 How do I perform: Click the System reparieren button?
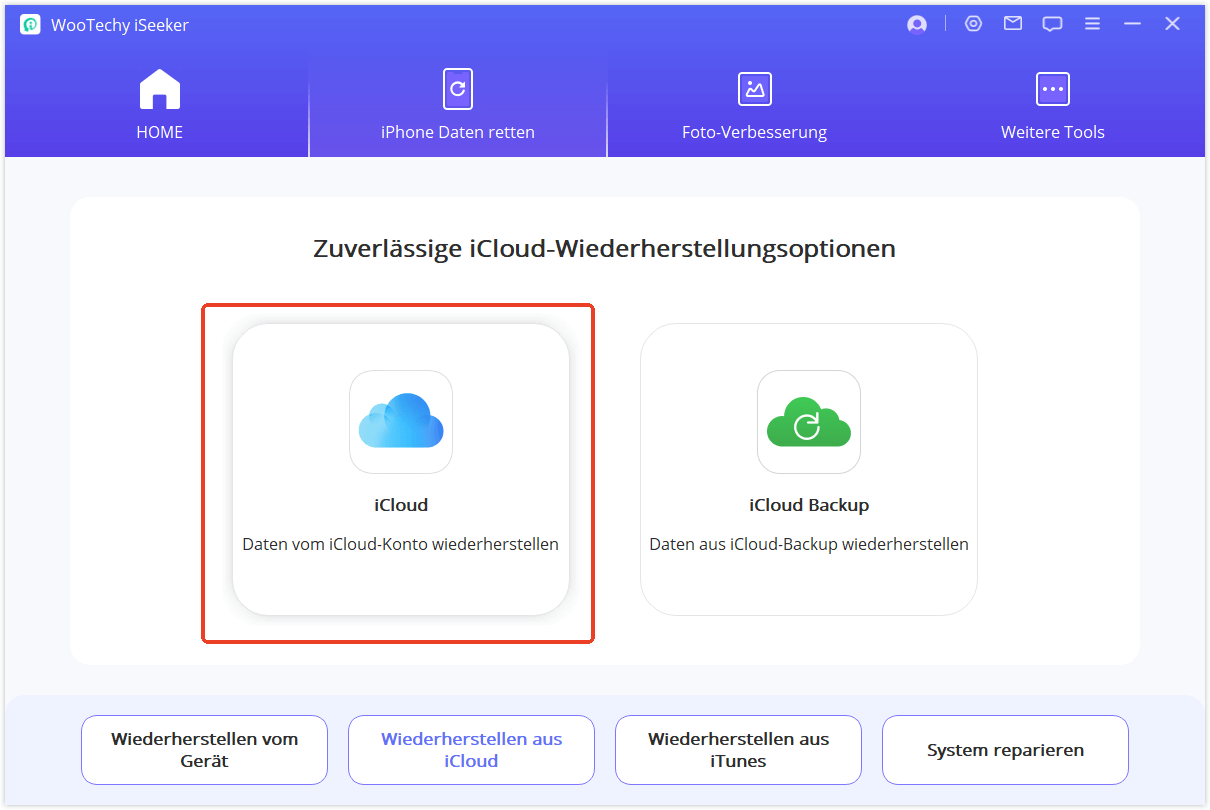(x=1005, y=749)
